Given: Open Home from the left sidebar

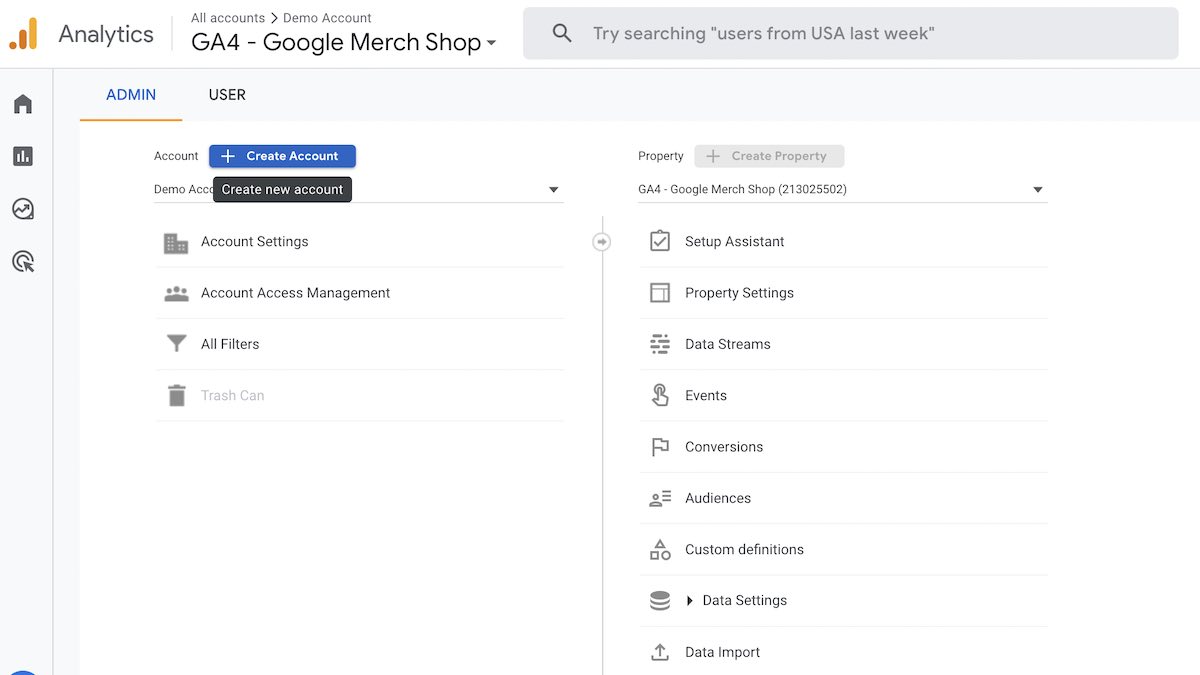Looking at the screenshot, I should tap(23, 104).
